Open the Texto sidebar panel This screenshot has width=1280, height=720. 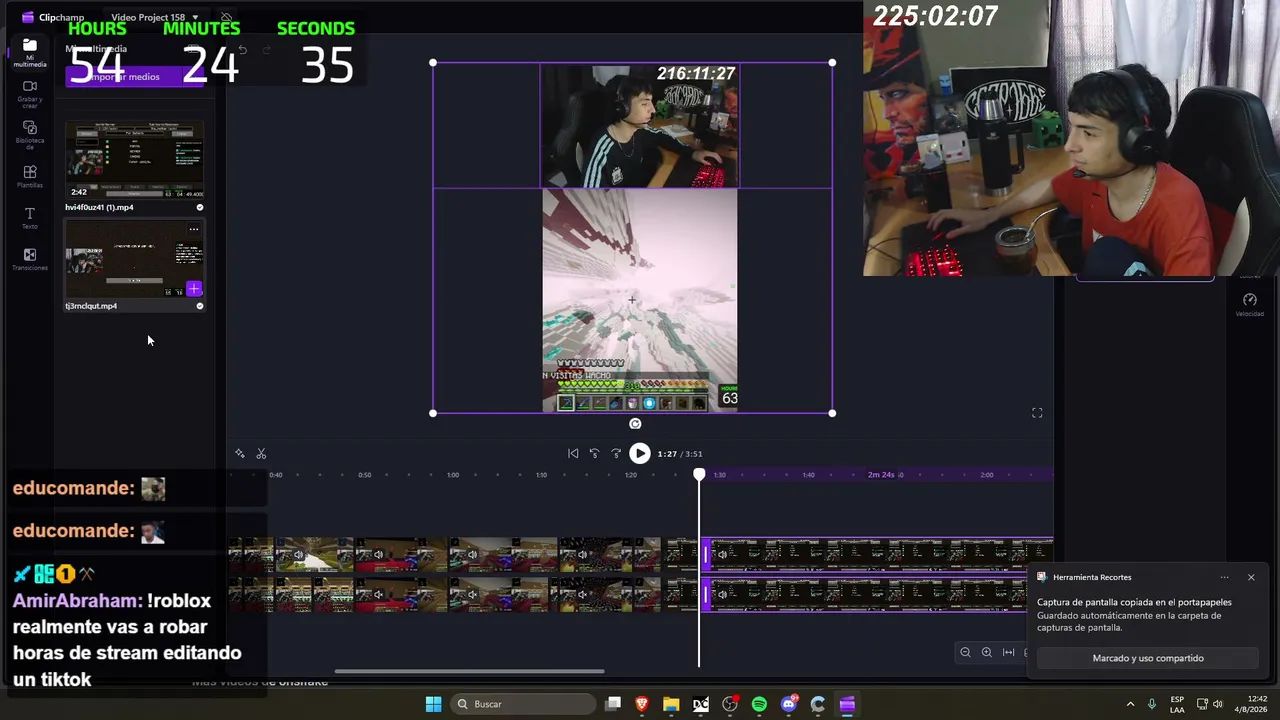coord(30,218)
